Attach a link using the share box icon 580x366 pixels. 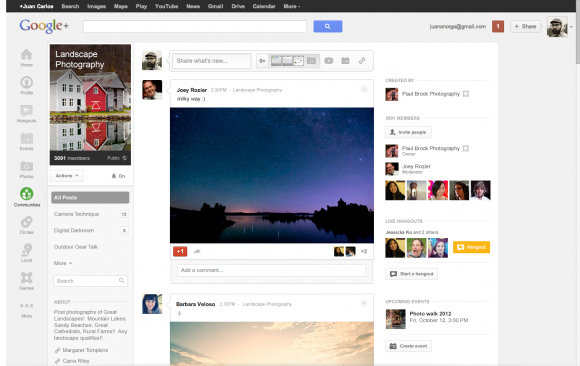coord(362,61)
